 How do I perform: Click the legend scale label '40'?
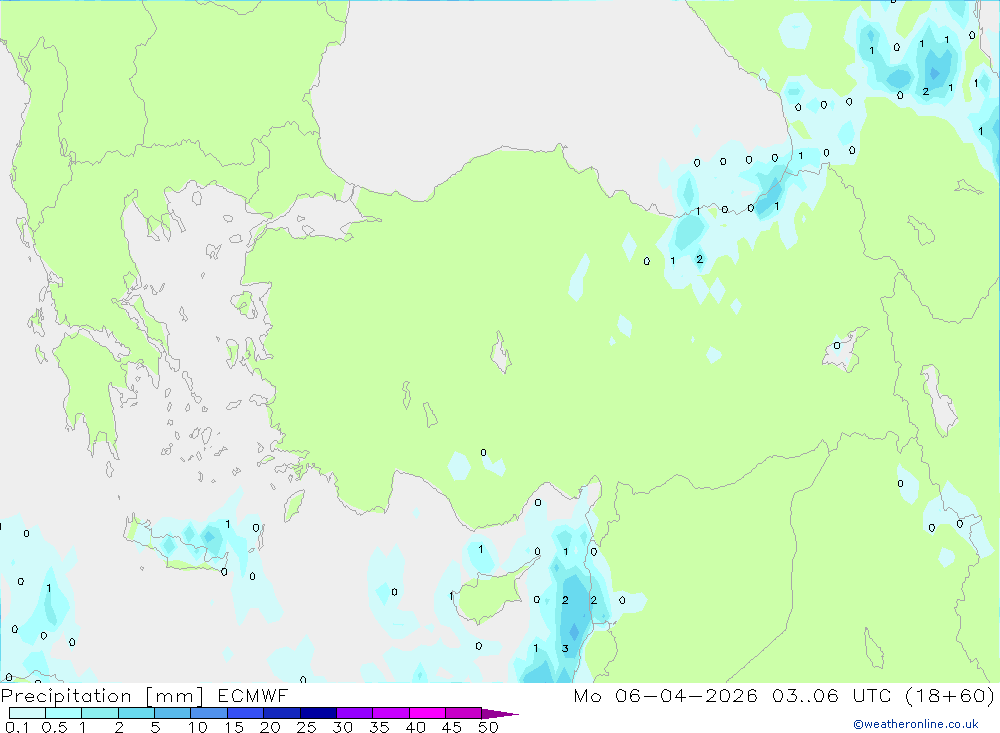415,727
